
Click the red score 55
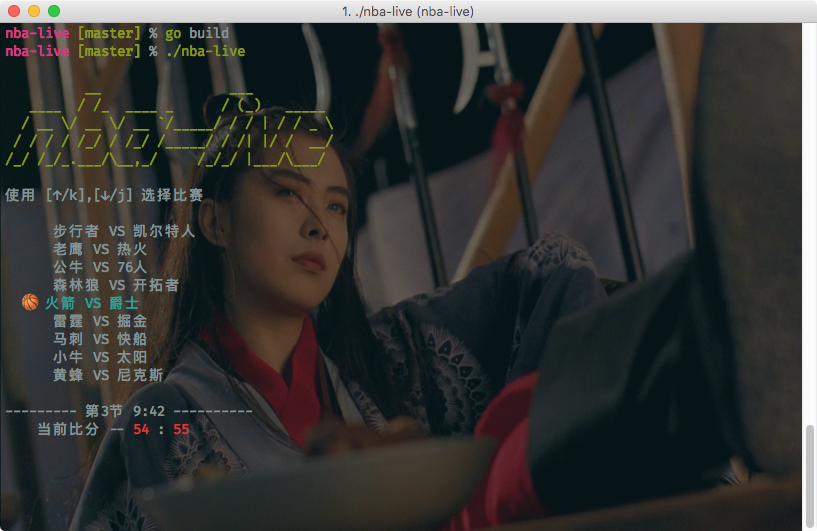(x=181, y=429)
